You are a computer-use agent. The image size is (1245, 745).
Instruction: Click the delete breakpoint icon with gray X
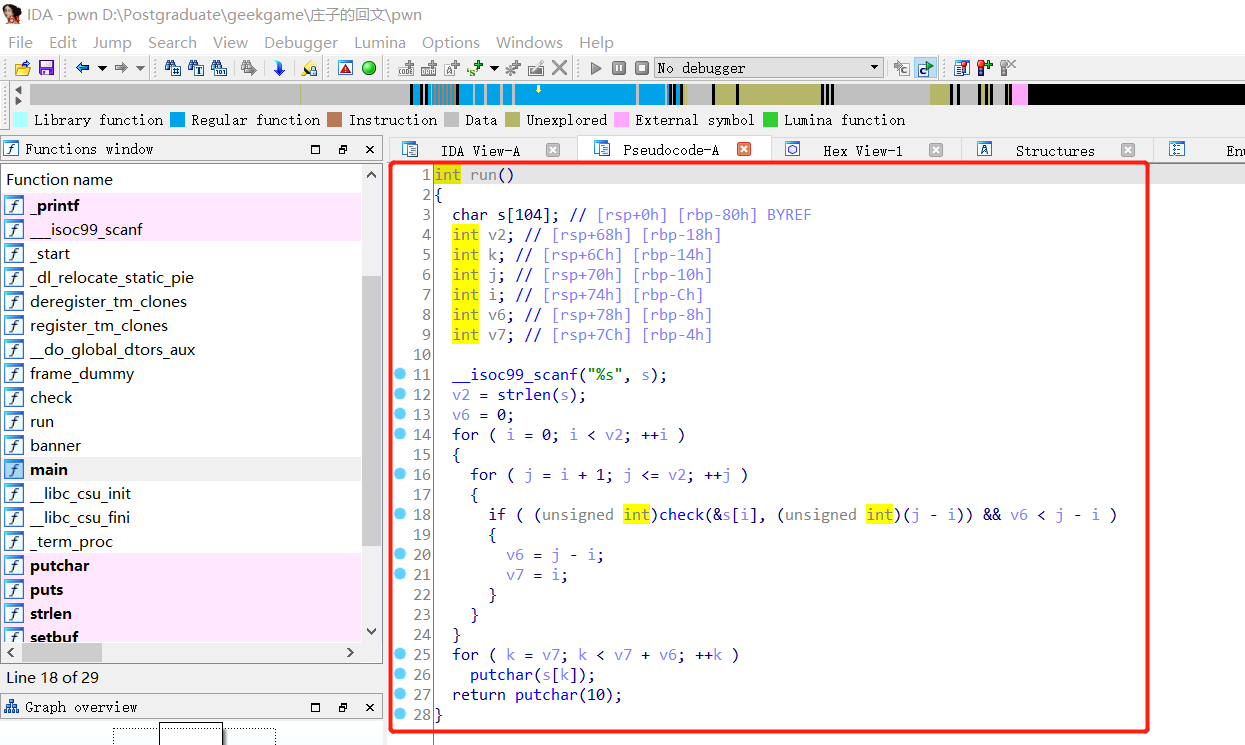tap(1008, 68)
